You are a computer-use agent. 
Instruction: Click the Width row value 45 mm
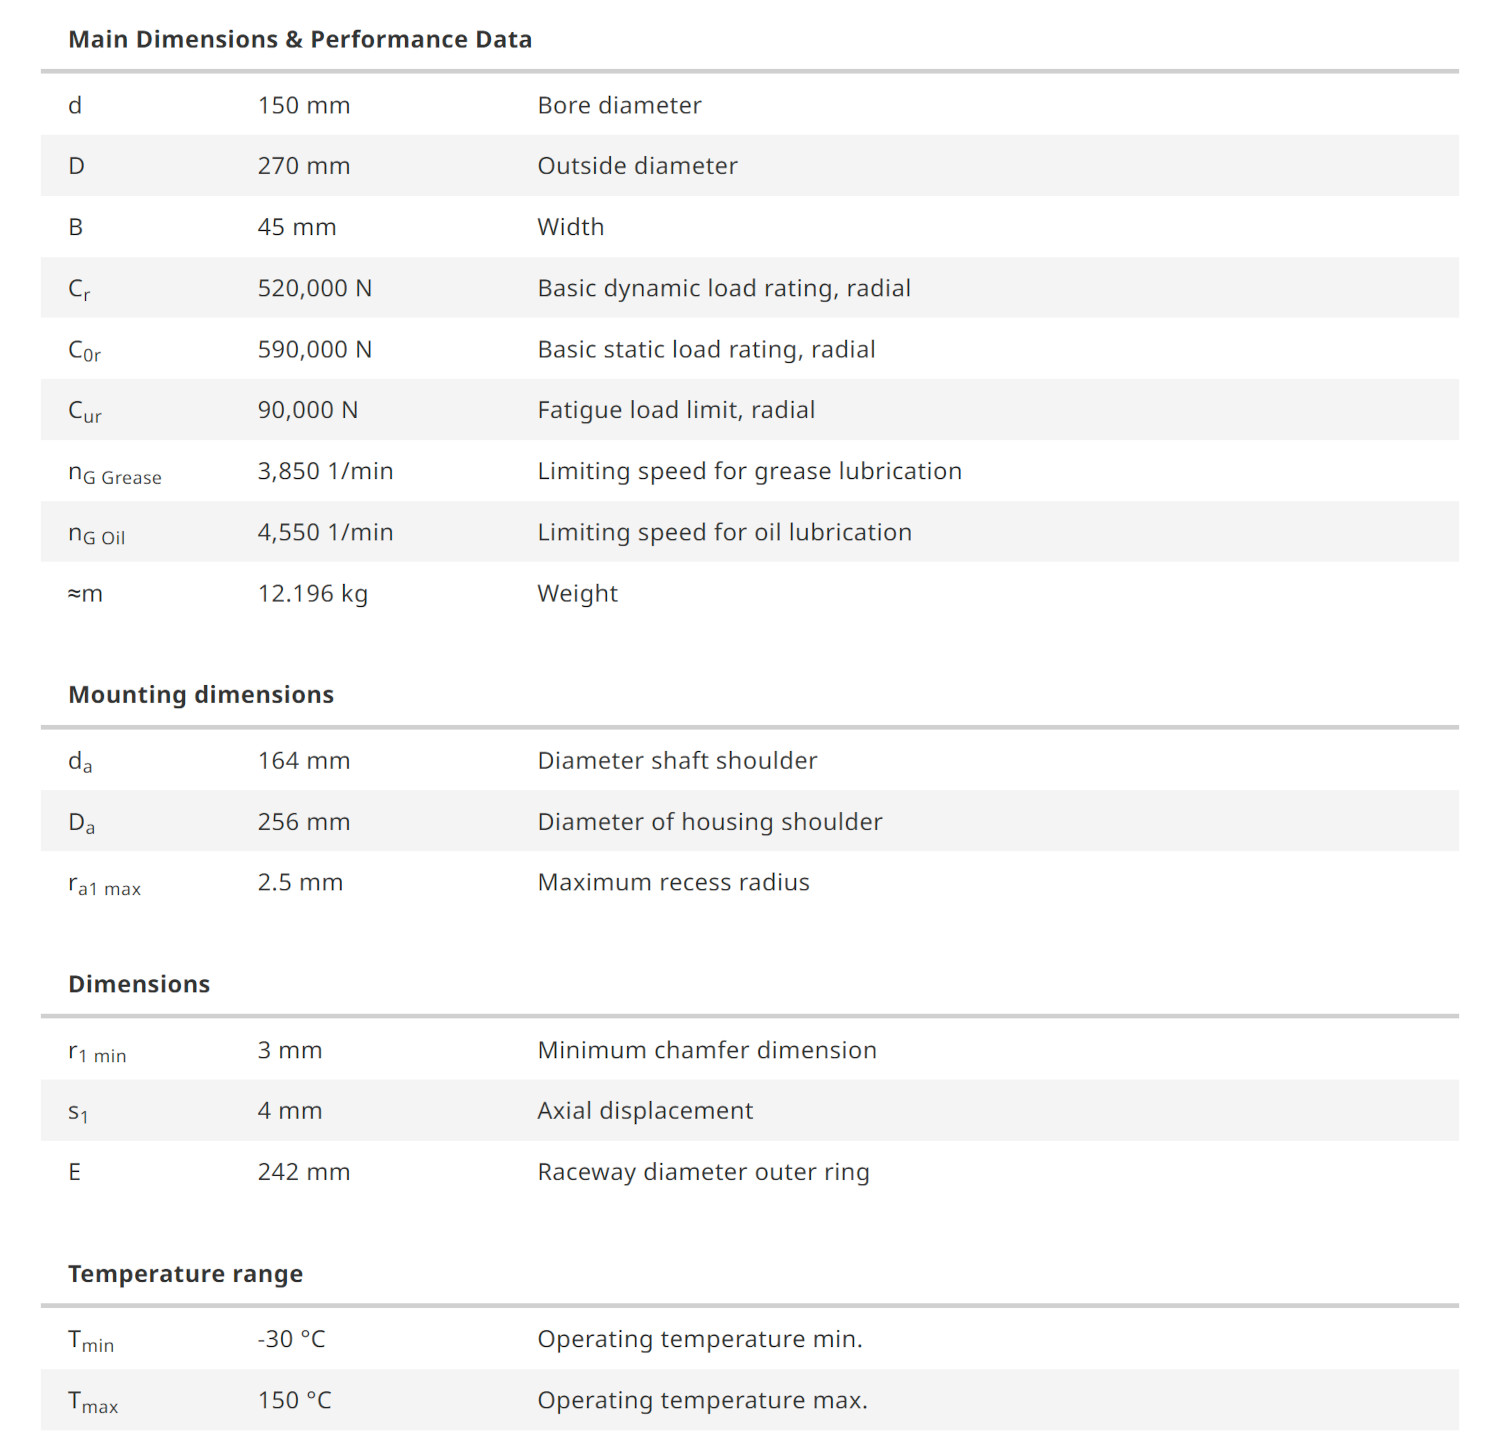point(297,227)
